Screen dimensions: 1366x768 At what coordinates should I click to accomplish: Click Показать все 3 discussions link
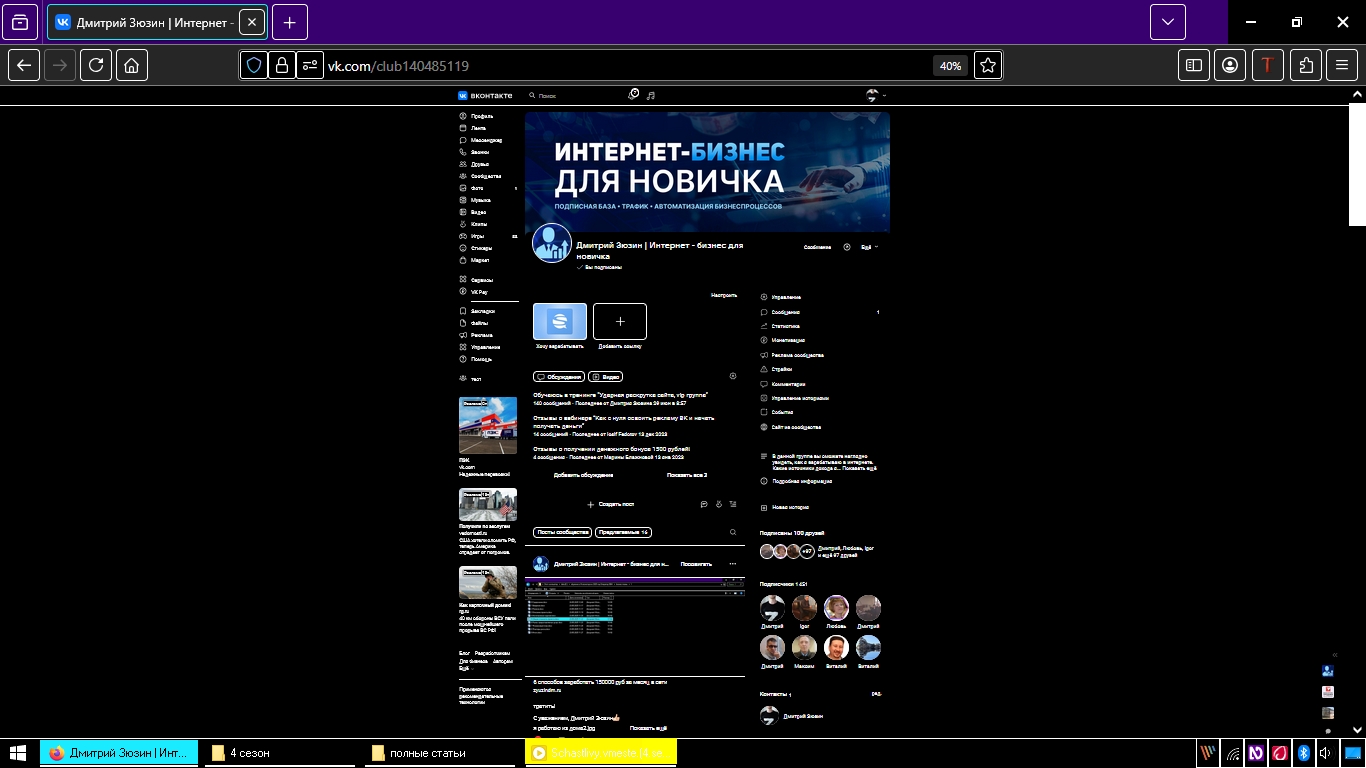pos(687,475)
